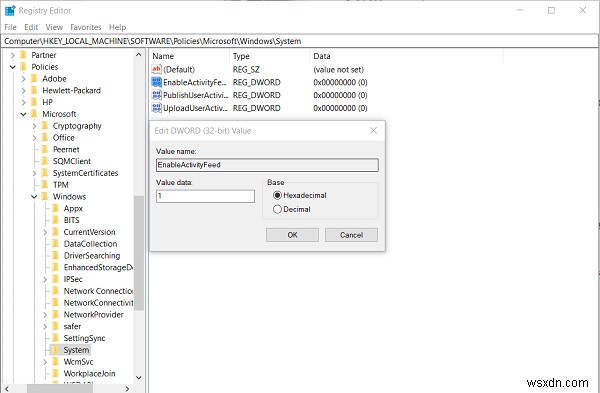The width and height of the screenshot is (600, 393).
Task: Select the UploadUserActivities DWORD icon
Action: coord(157,108)
